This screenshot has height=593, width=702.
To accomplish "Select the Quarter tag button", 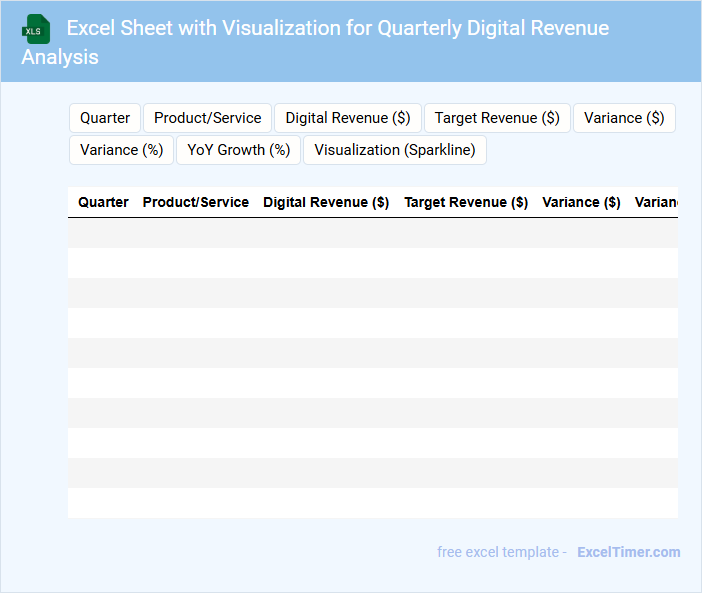I will [x=105, y=118].
